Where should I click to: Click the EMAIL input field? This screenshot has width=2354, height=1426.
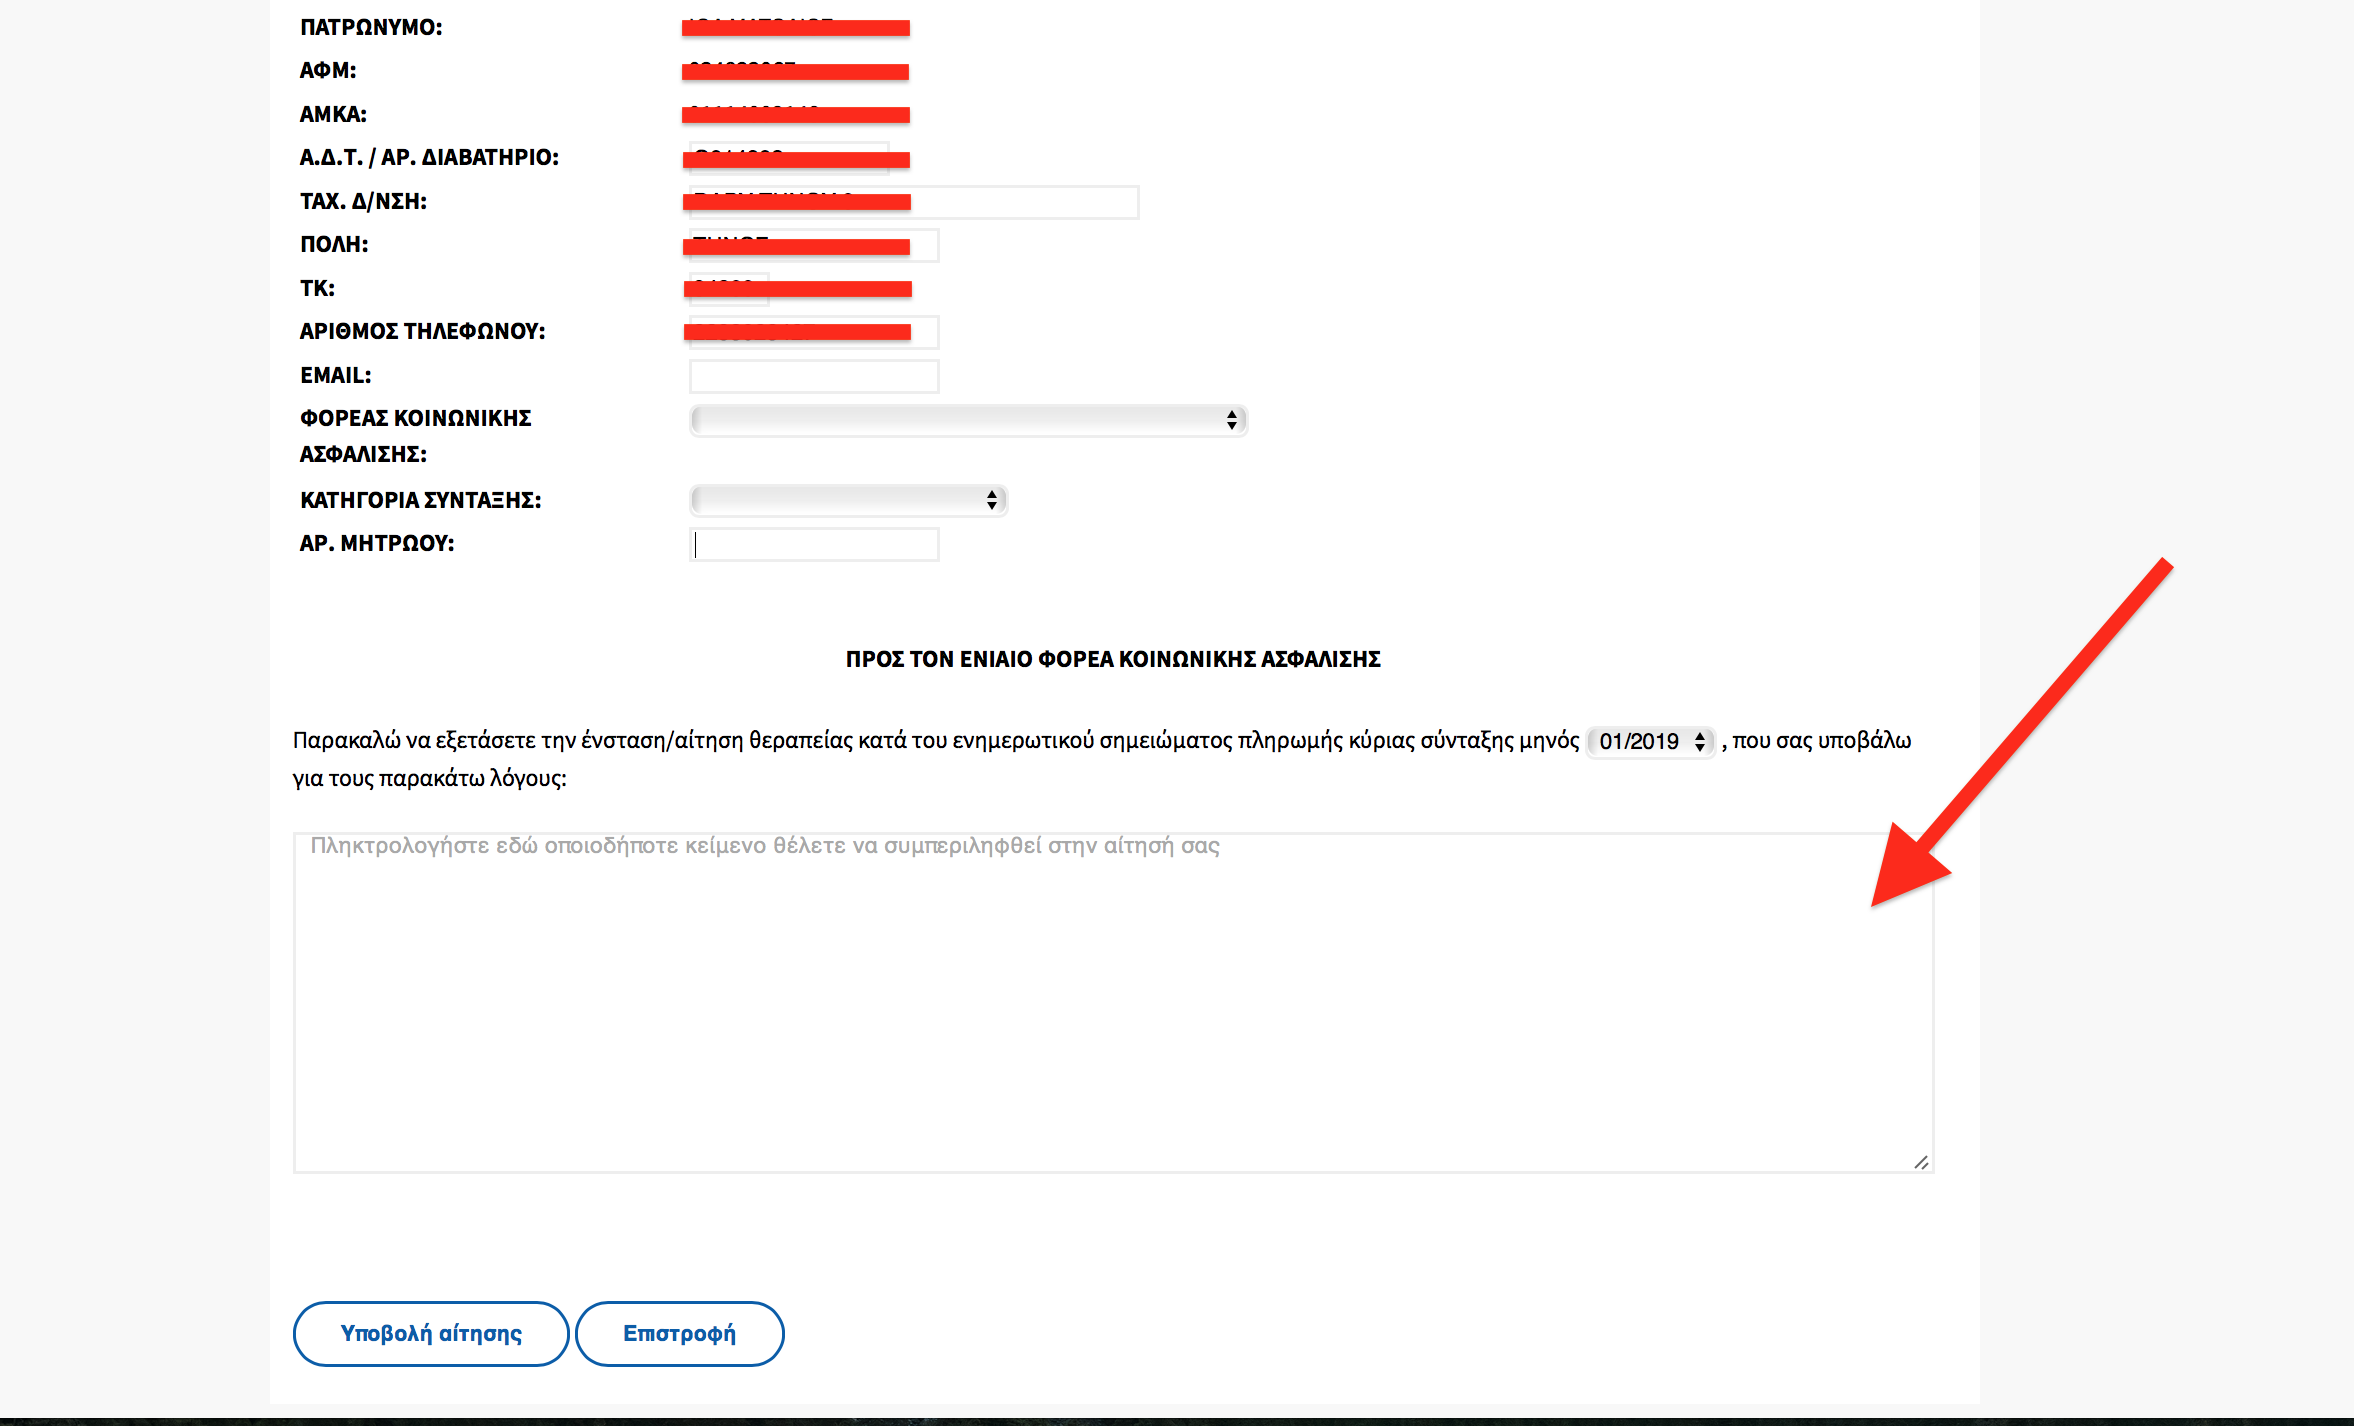click(x=814, y=376)
